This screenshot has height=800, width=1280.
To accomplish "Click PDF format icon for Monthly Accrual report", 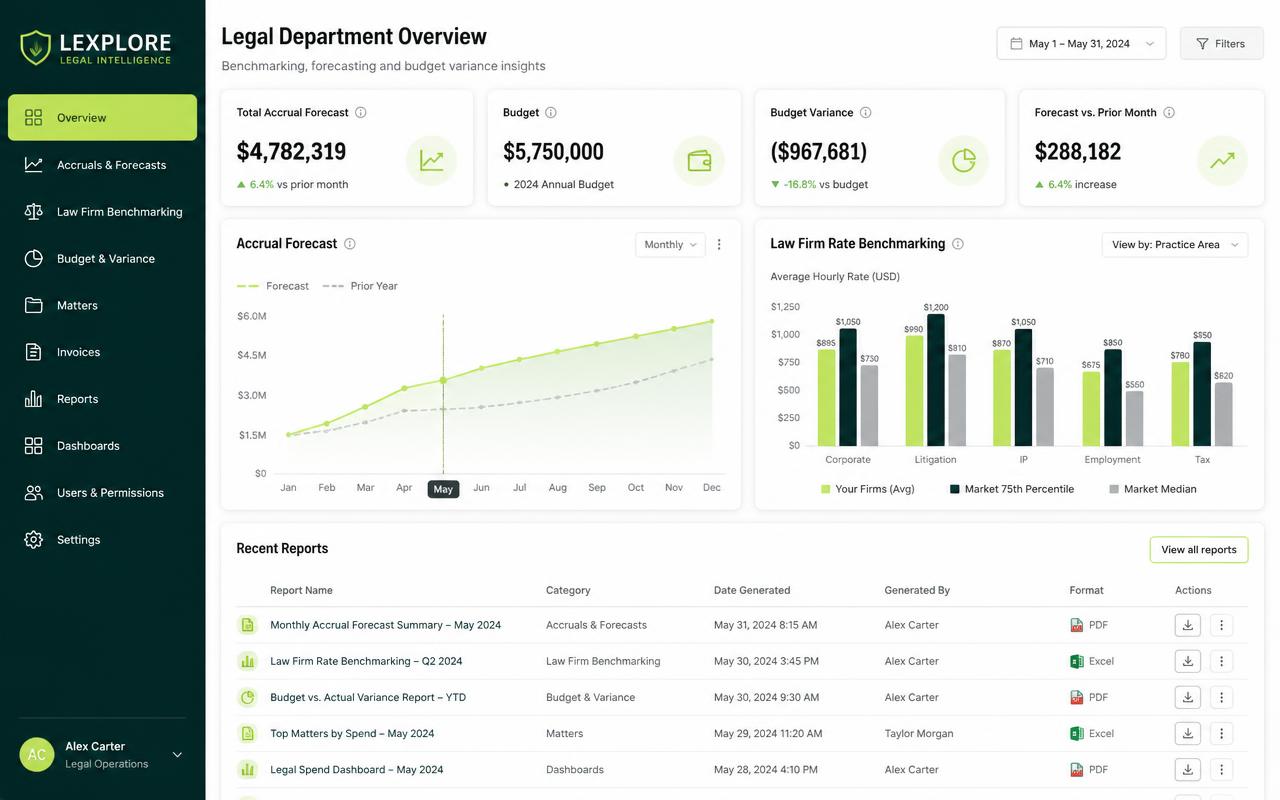I will [1077, 625].
